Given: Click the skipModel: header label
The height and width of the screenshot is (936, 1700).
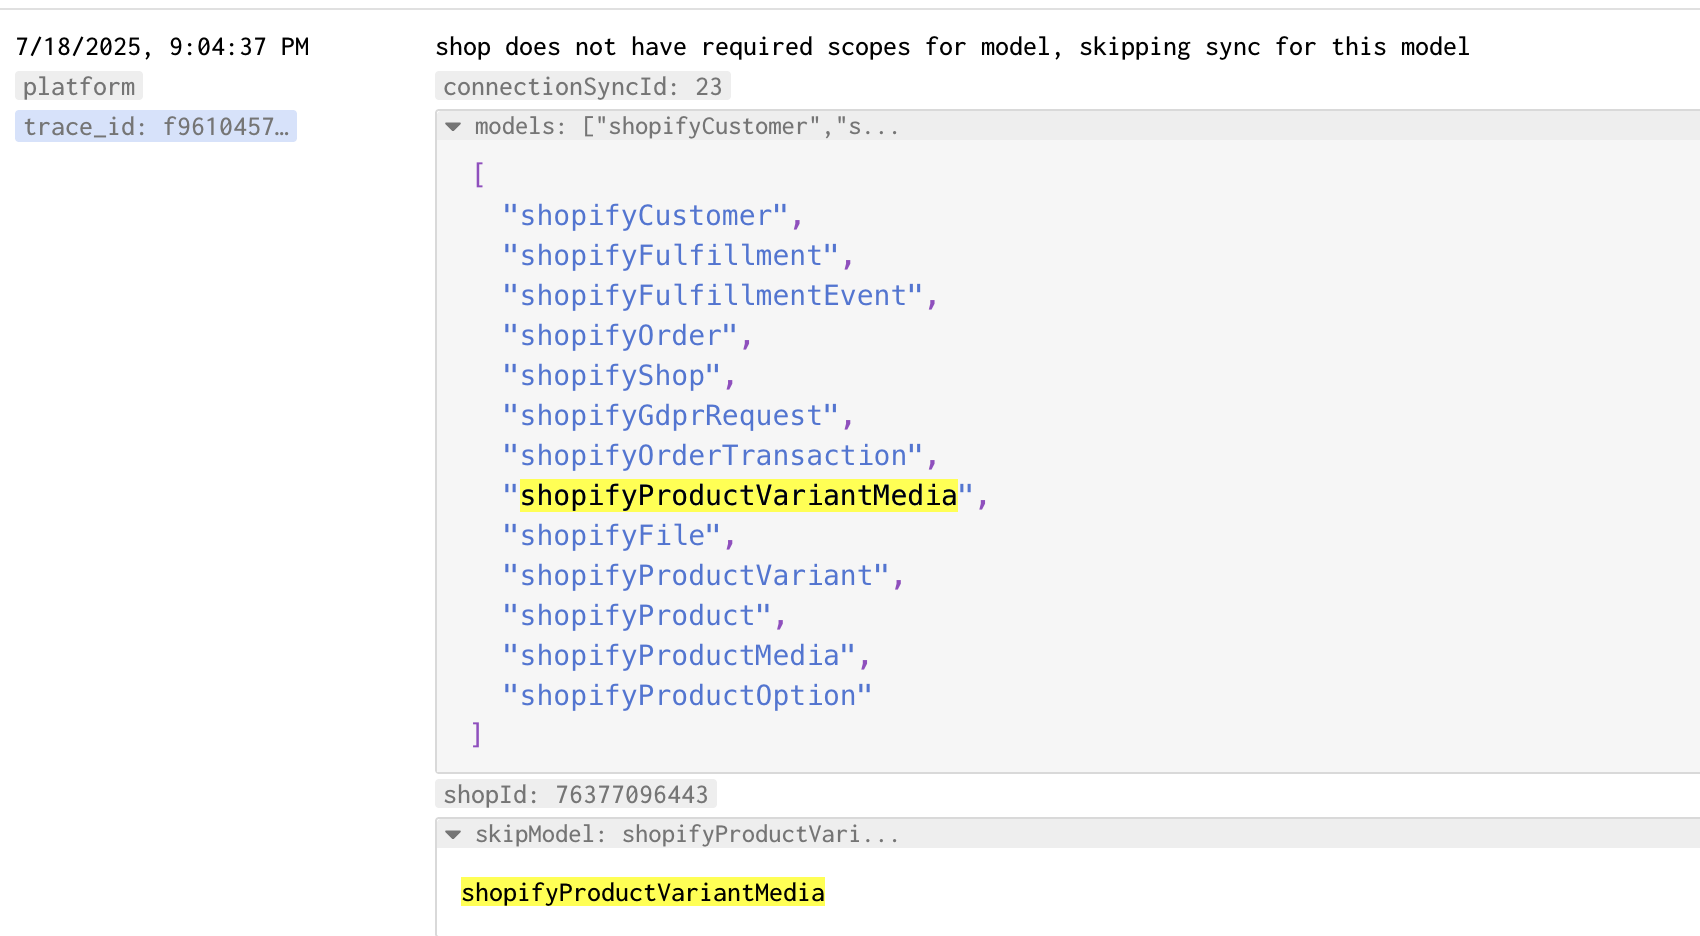Looking at the screenshot, I should click(686, 835).
